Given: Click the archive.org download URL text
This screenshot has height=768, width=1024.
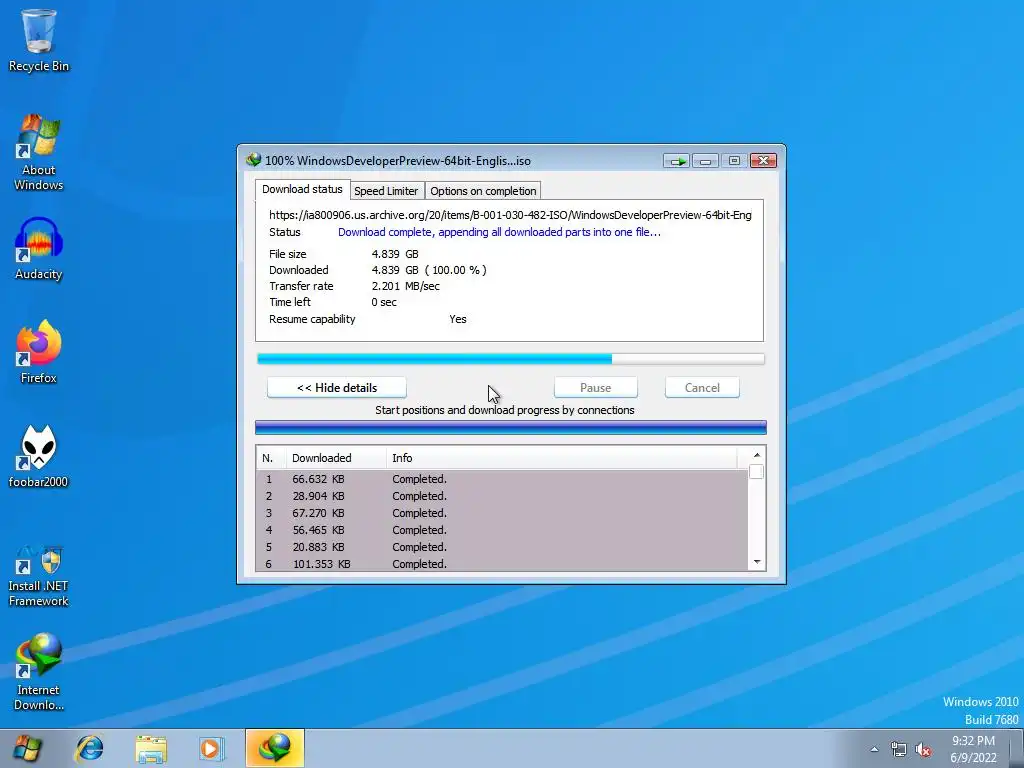Looking at the screenshot, I should tap(510, 215).
